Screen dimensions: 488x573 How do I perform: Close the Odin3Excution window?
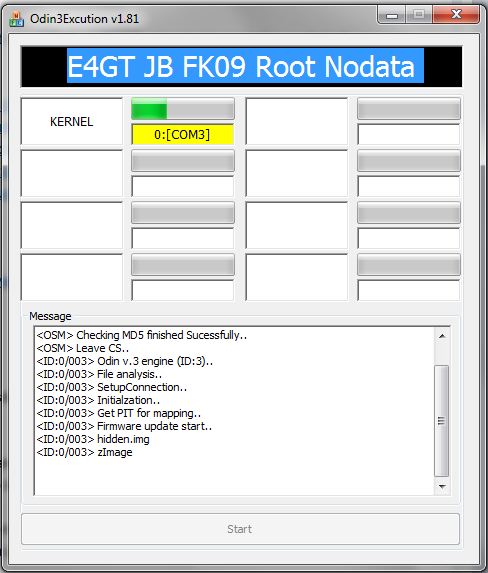(x=456, y=15)
